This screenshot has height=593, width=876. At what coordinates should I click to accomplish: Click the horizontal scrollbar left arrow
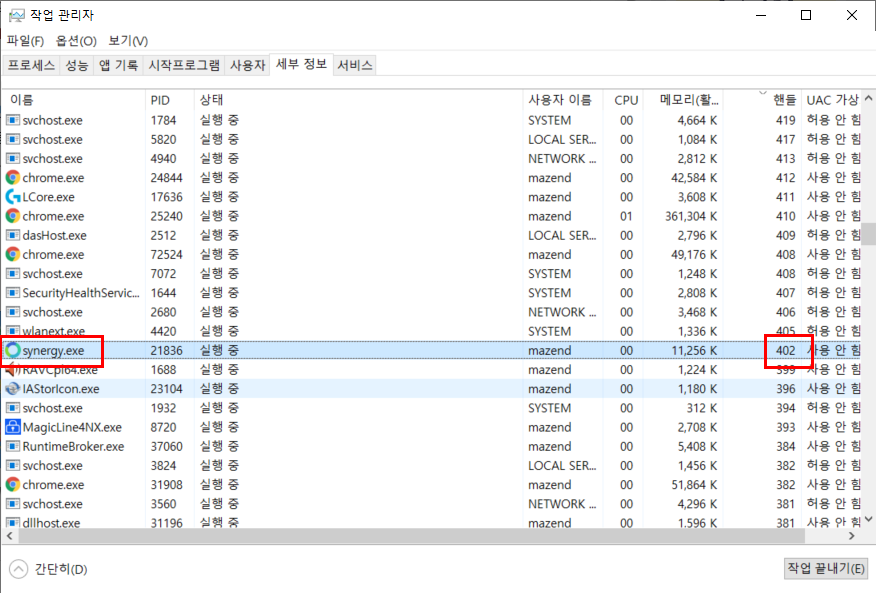[x=9, y=535]
